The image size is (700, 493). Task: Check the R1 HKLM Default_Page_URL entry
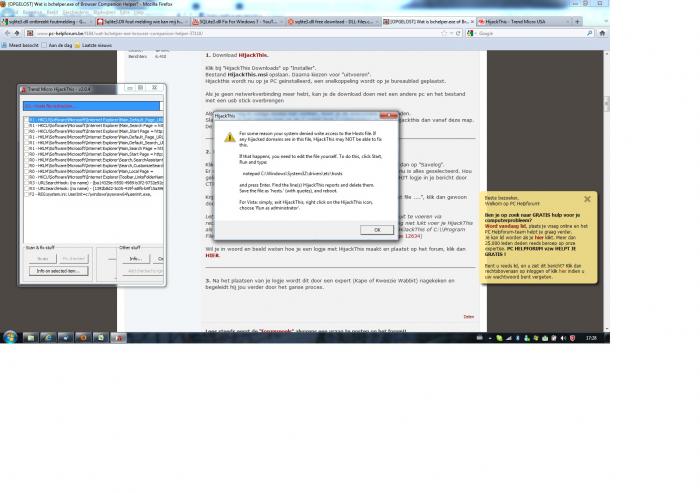26,137
